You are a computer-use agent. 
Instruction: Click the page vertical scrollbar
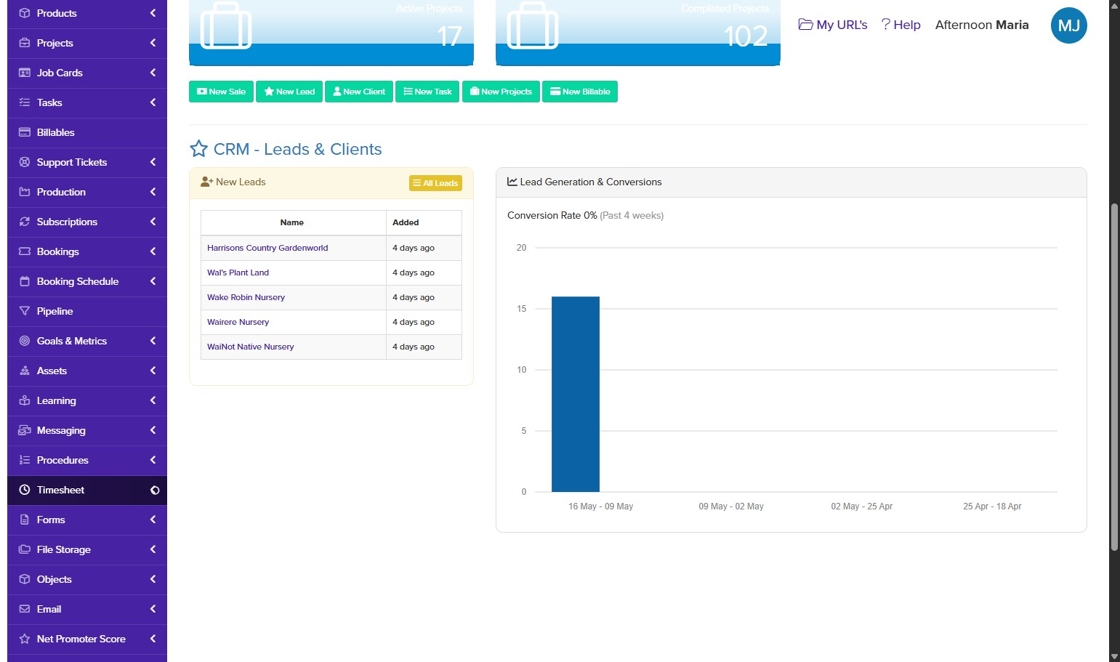tap(1114, 378)
